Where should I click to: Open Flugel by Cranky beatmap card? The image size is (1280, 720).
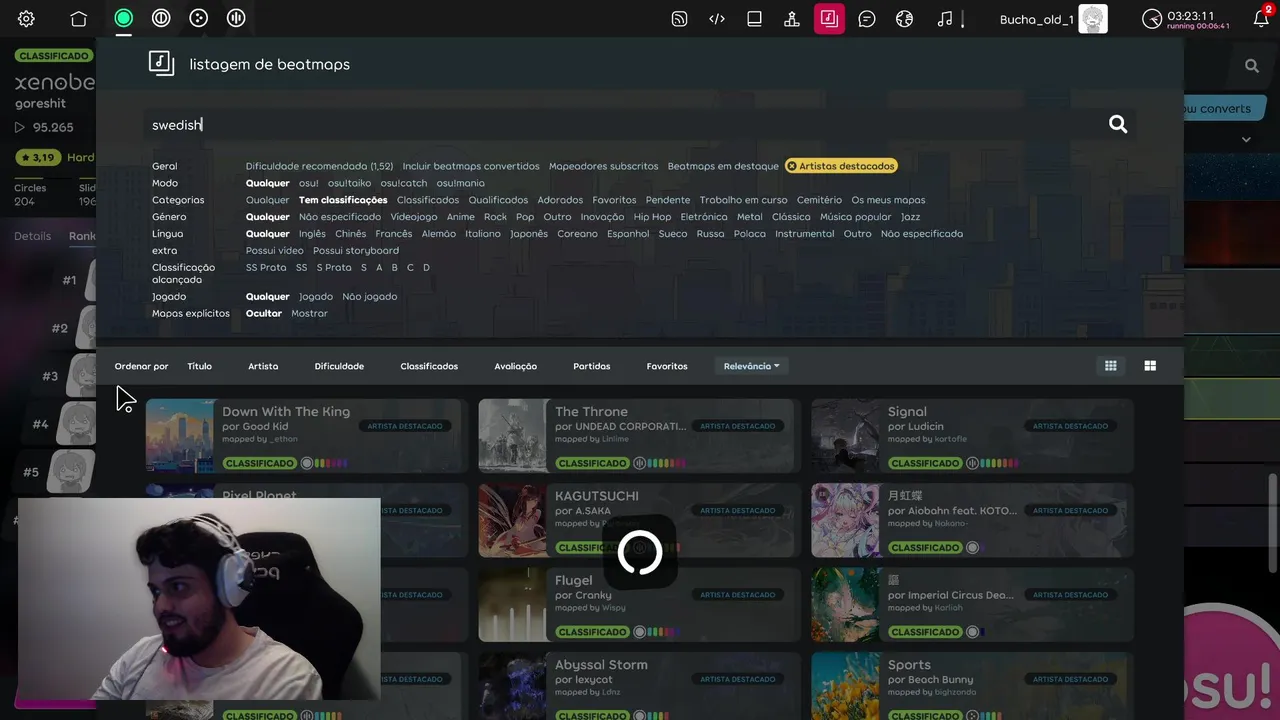click(x=639, y=605)
